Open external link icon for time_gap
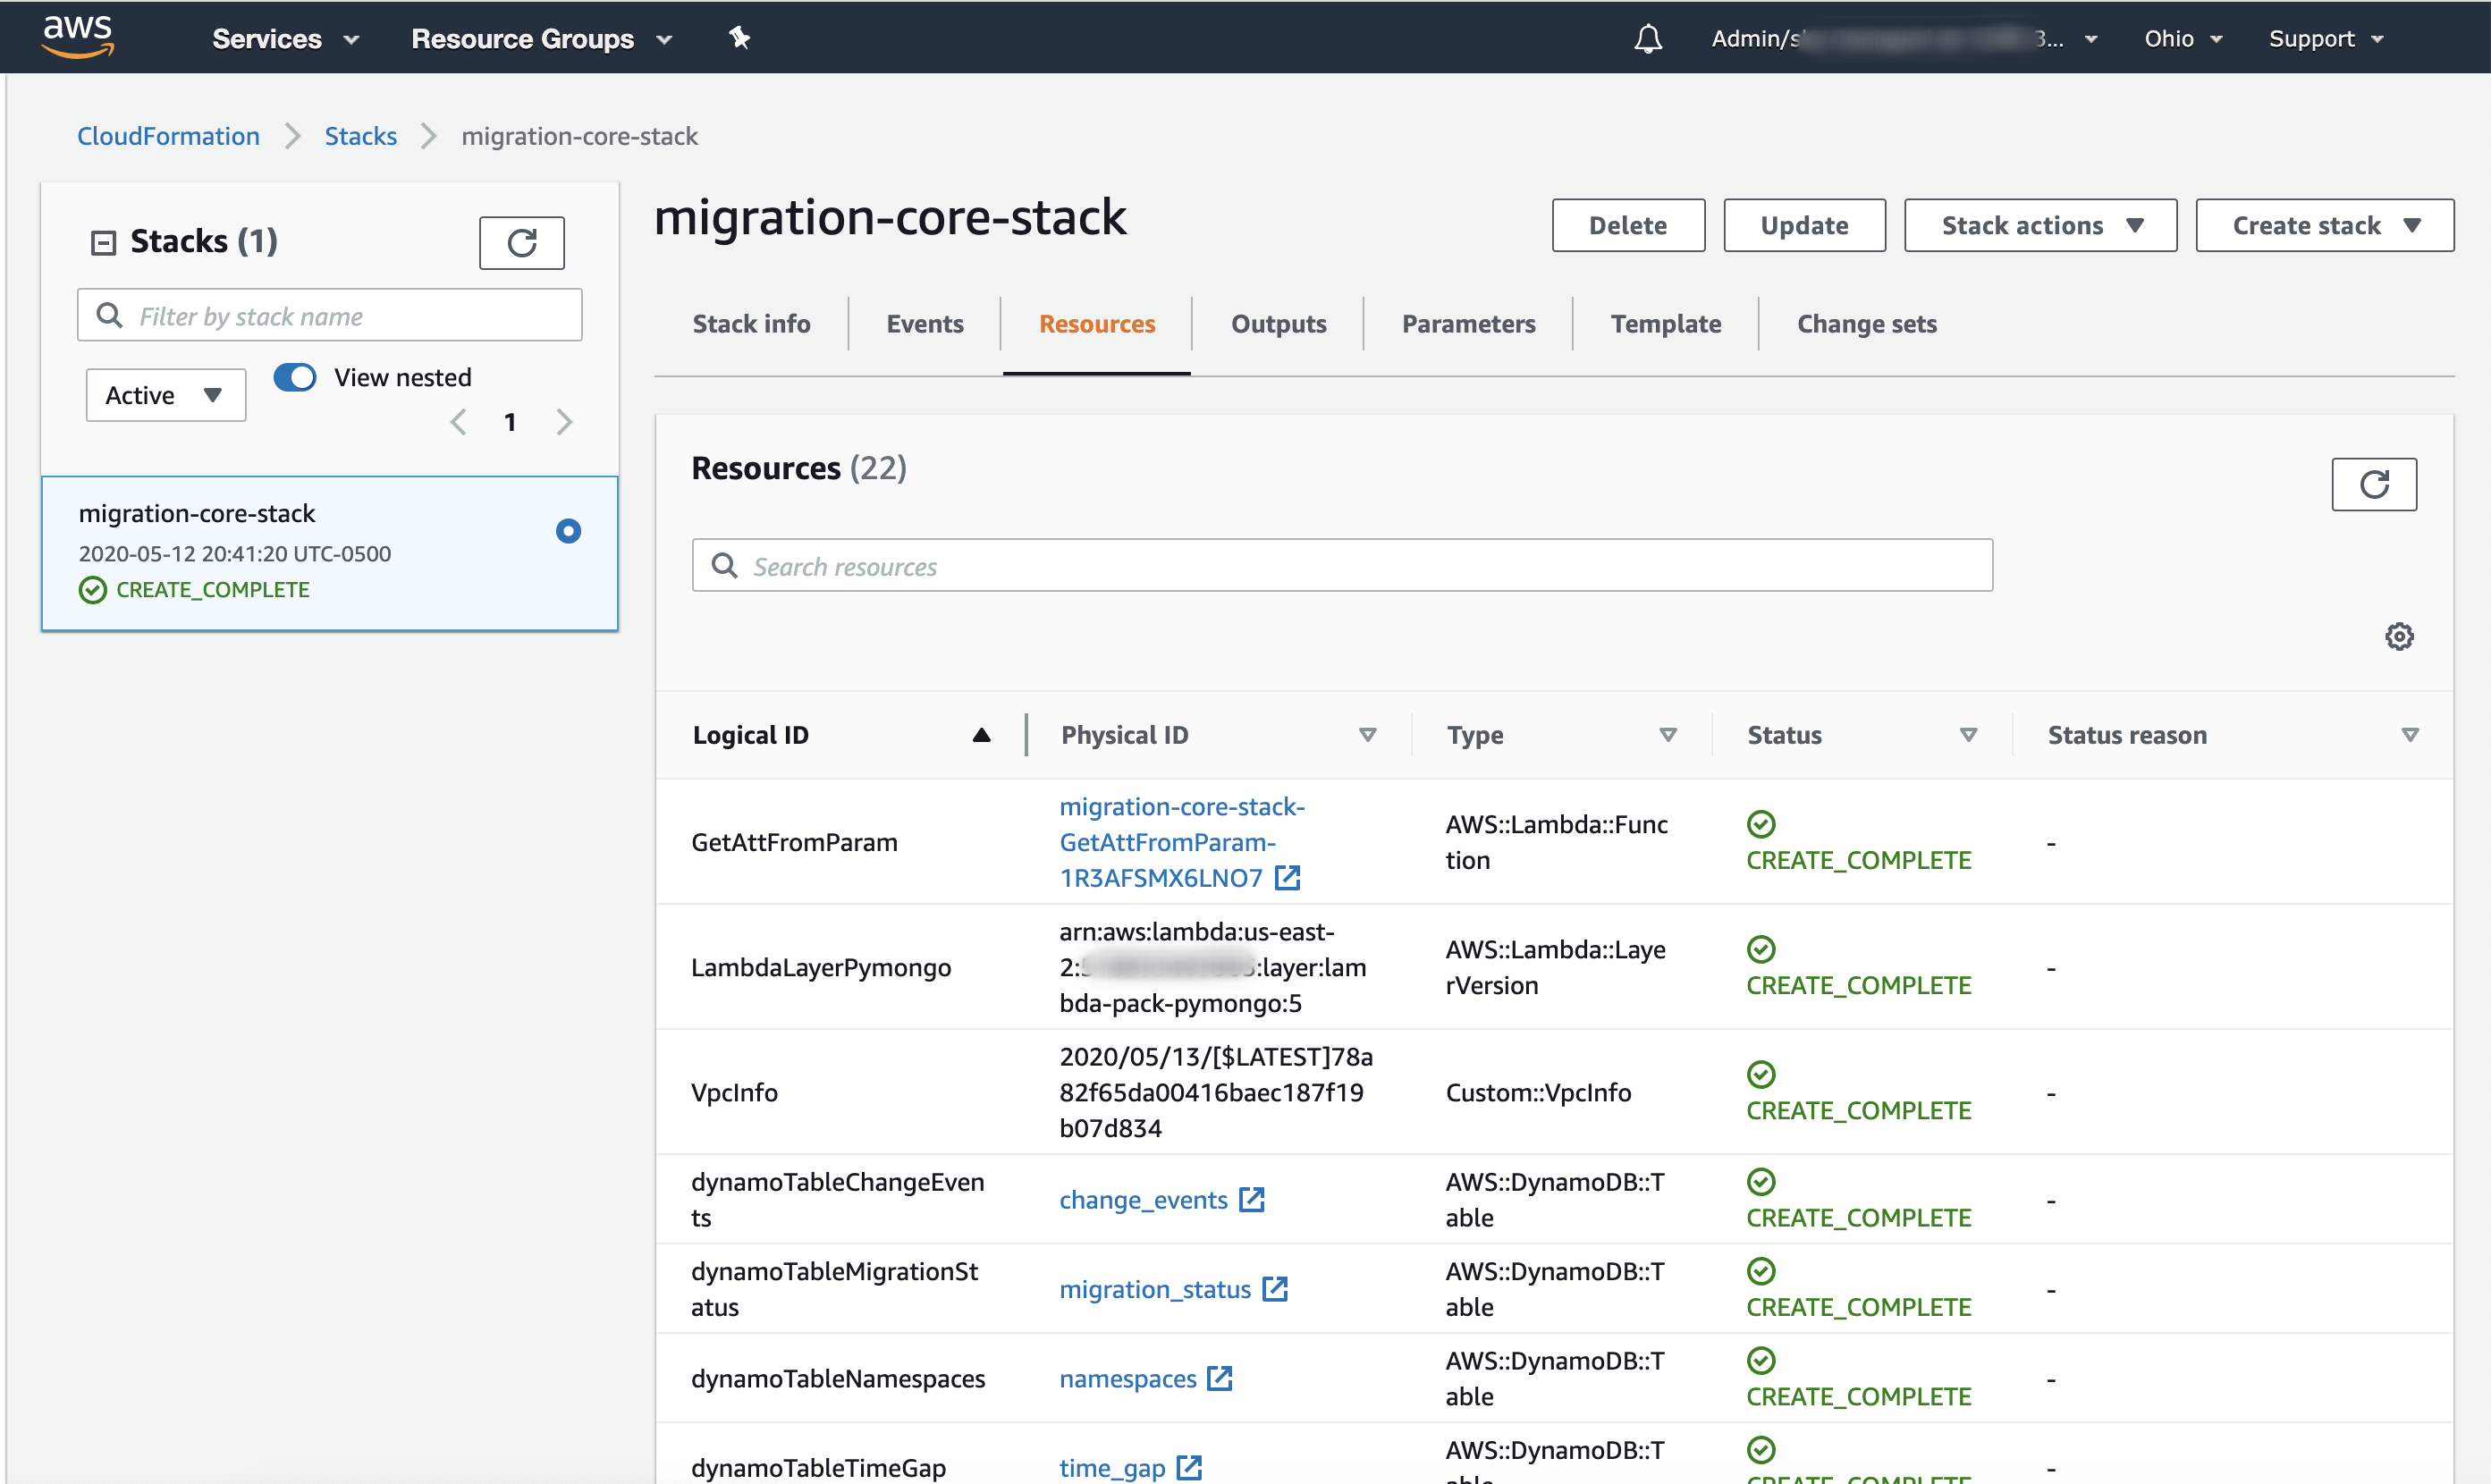This screenshot has height=1484, width=2491. tap(1189, 1468)
